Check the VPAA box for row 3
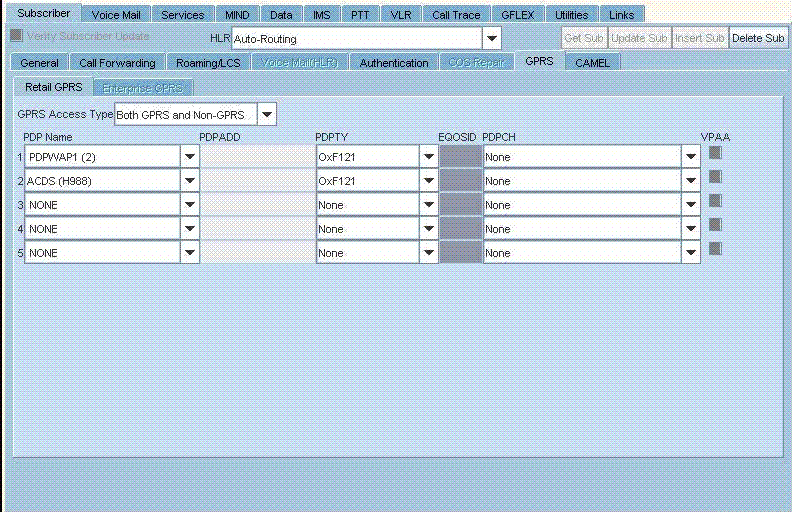Viewport: 792px width, 512px height. tap(715, 200)
